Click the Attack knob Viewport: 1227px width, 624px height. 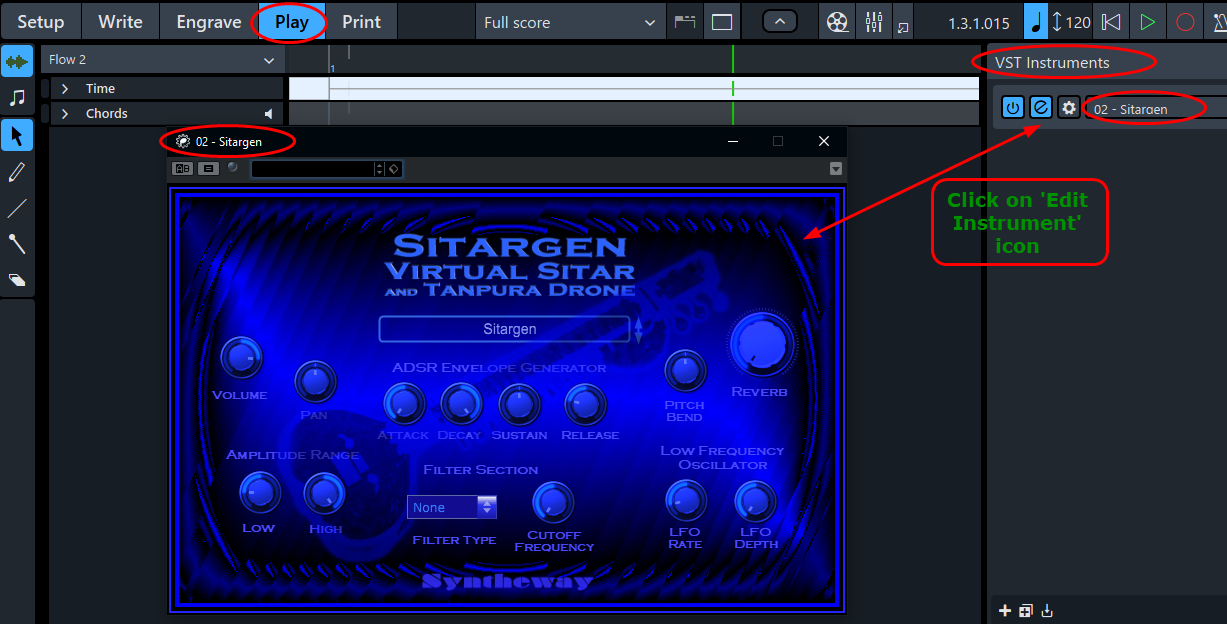(403, 404)
